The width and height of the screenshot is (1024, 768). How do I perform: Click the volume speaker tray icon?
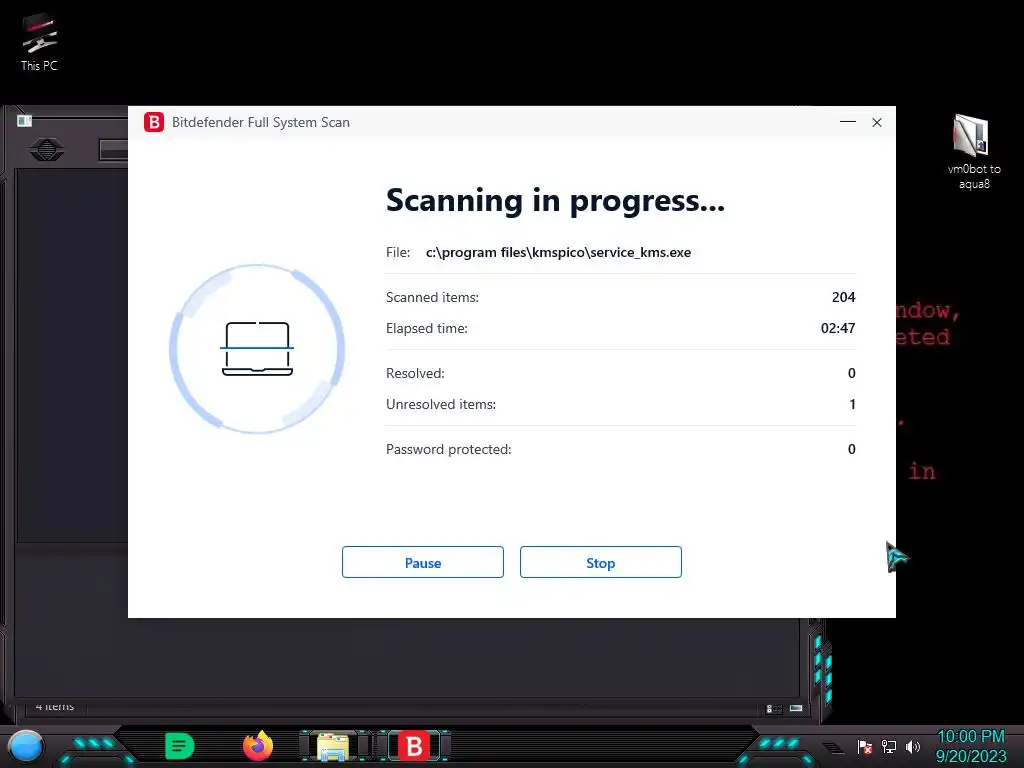pos(913,747)
